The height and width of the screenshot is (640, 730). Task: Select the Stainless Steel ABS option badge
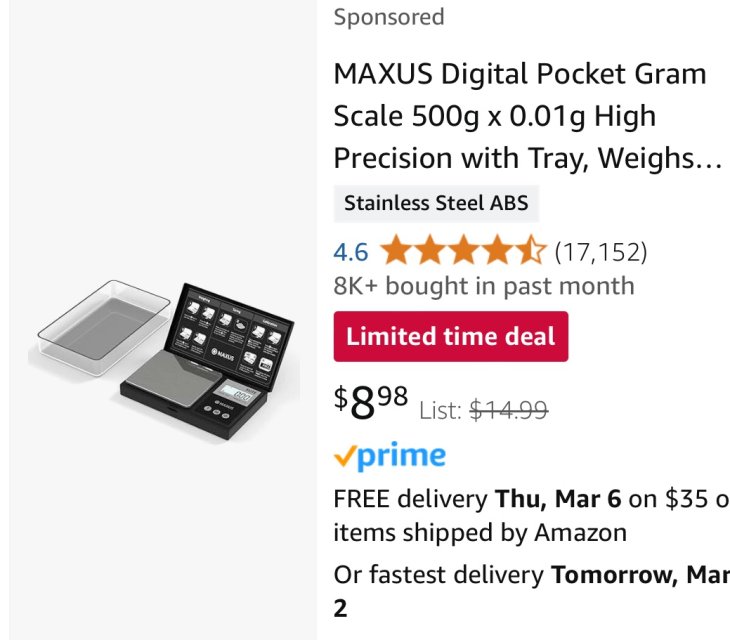(436, 203)
